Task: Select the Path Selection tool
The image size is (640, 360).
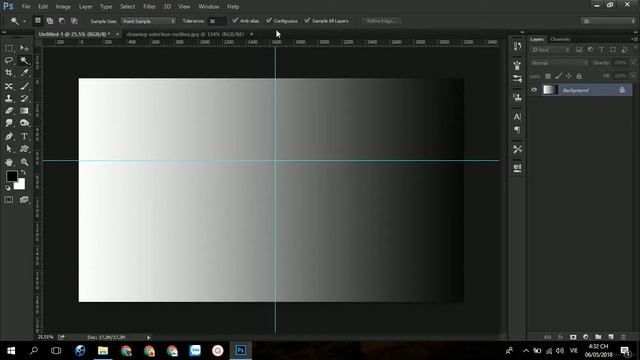Action: (9, 149)
